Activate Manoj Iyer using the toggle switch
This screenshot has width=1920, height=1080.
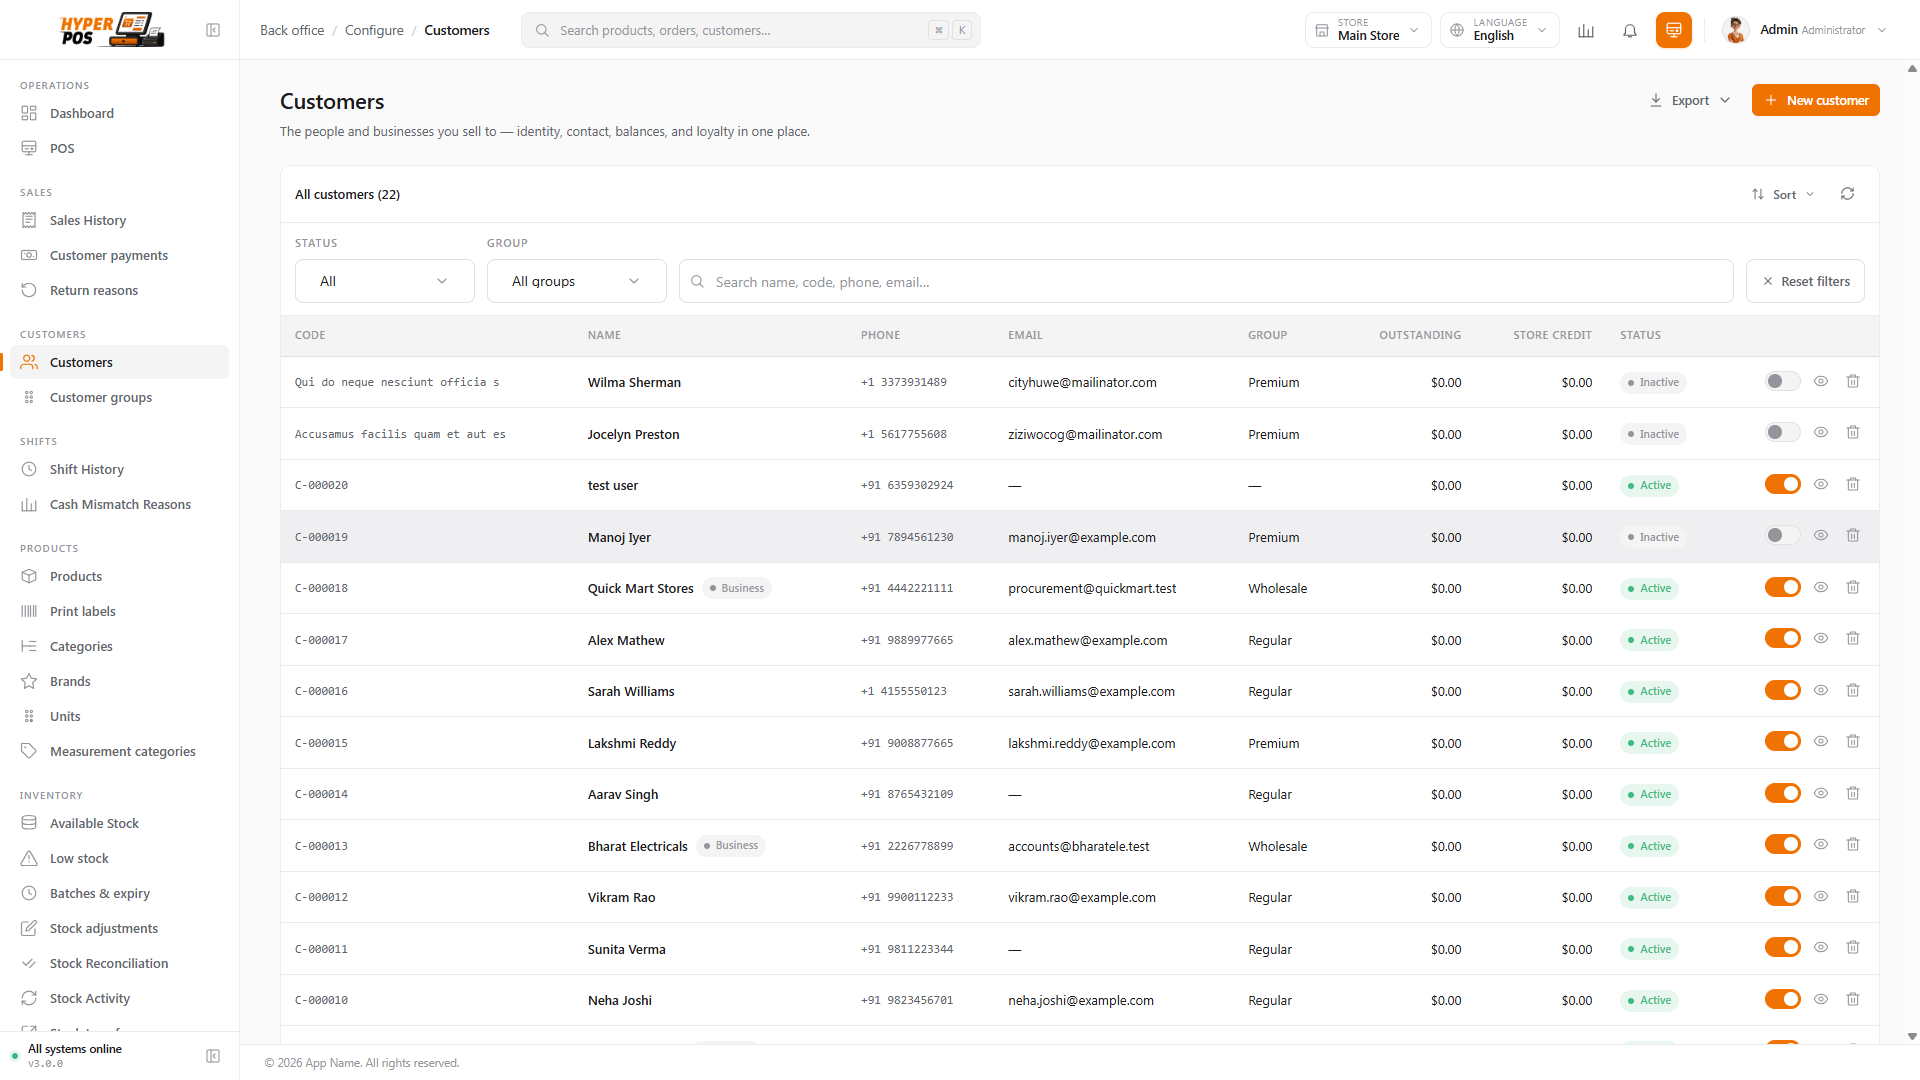click(x=1782, y=536)
